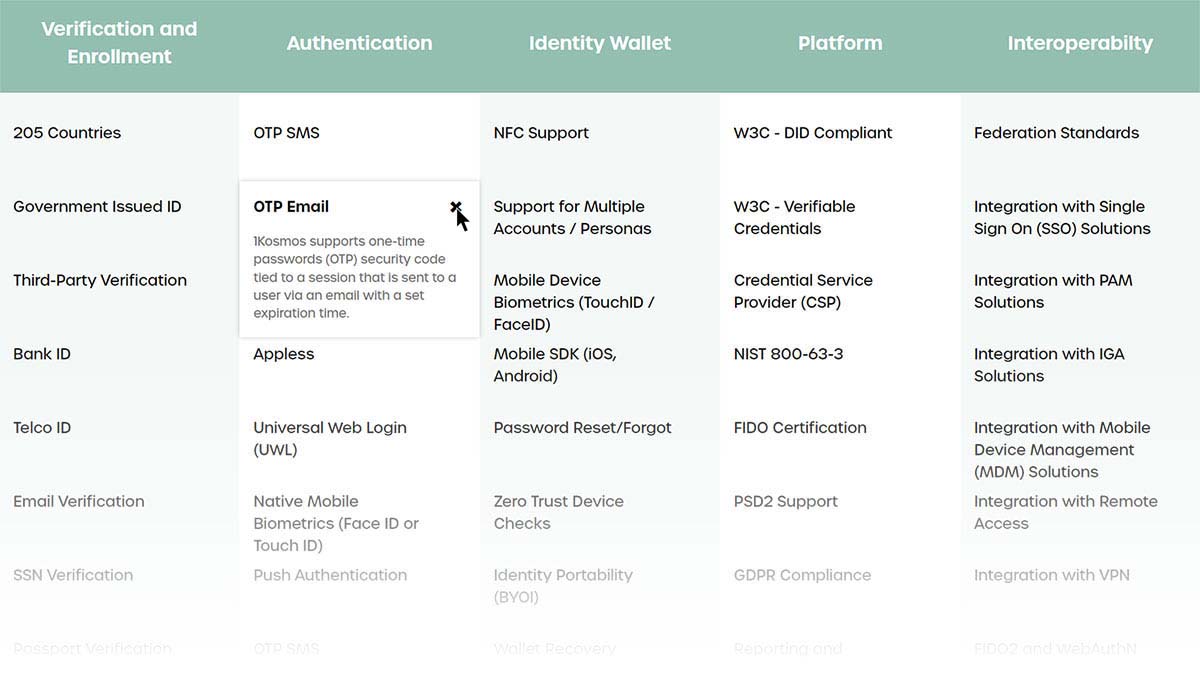Click Password Reset/Forgot feature

pos(582,428)
